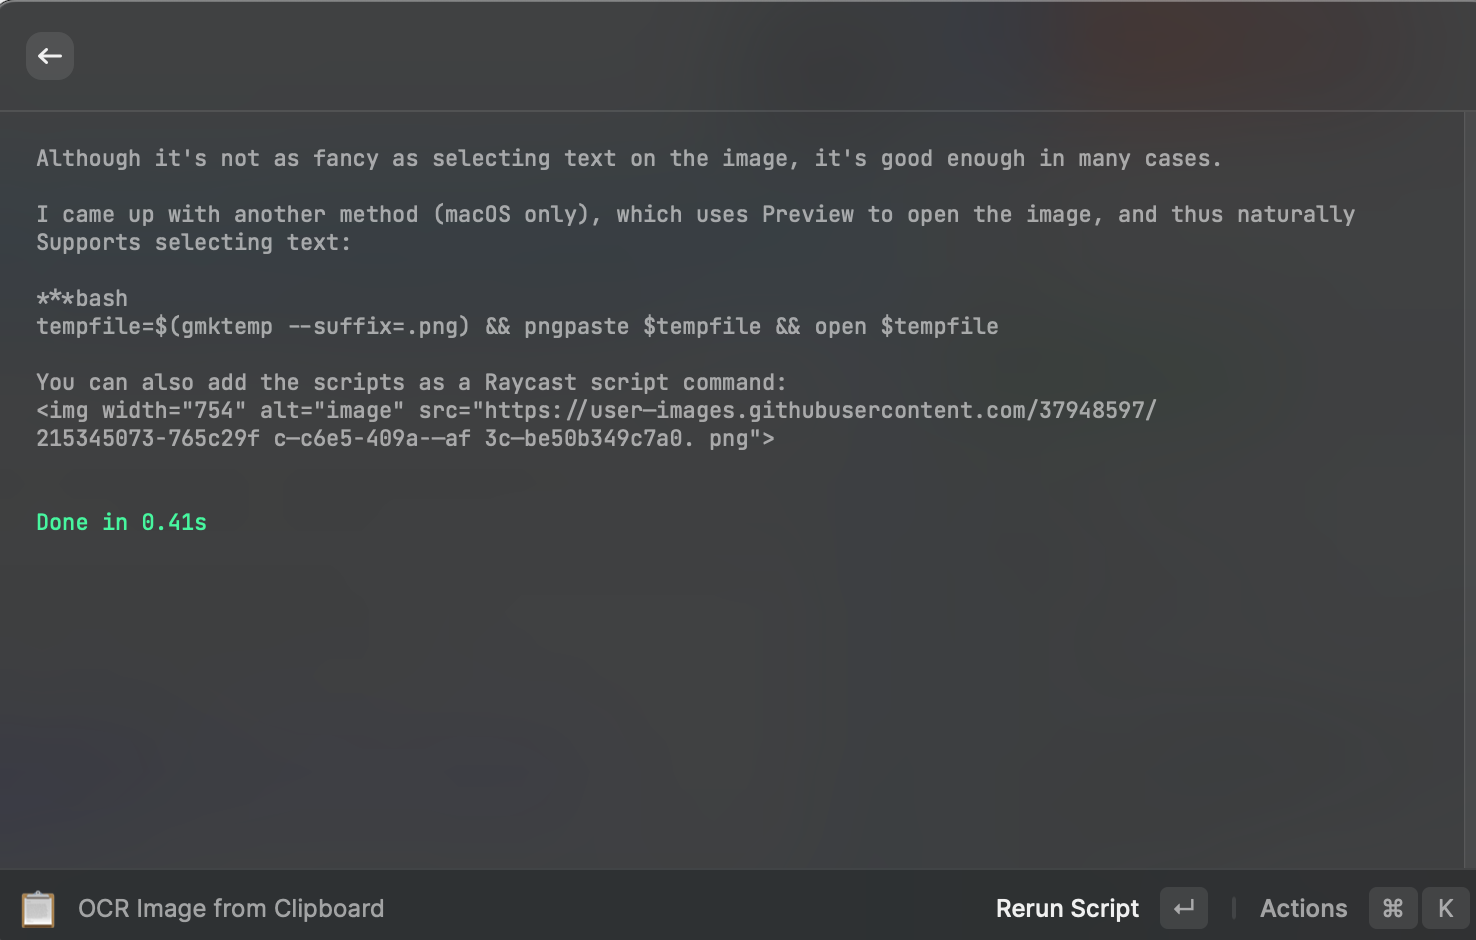The height and width of the screenshot is (940, 1476).
Task: Click the 'I came up with another method' paragraph
Action: [696, 213]
